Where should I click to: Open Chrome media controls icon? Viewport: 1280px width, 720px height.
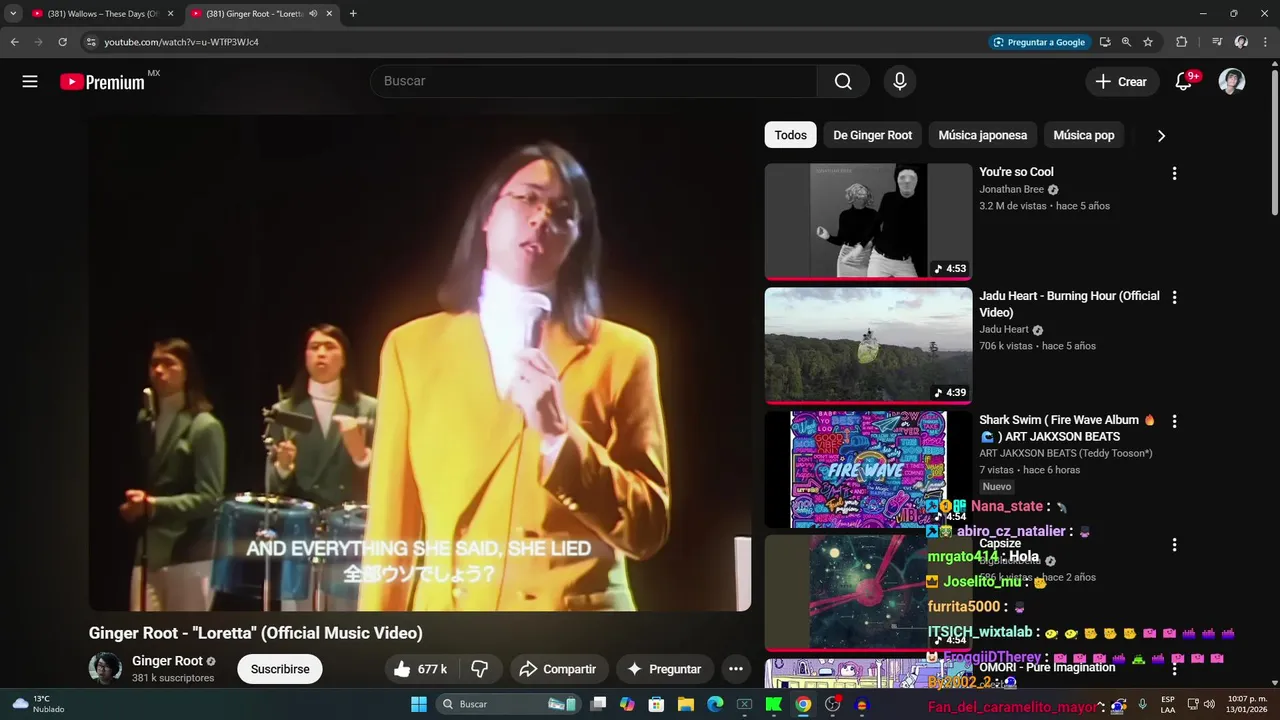click(1217, 42)
